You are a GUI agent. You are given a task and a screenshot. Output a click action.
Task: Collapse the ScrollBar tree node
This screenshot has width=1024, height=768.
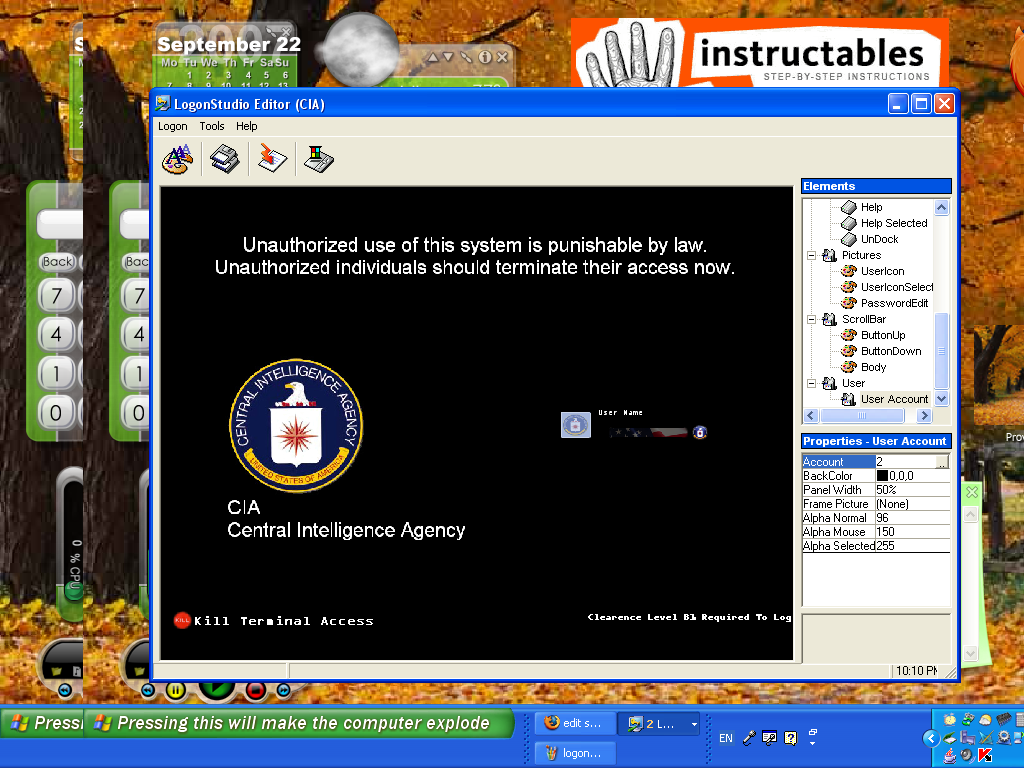click(x=812, y=319)
